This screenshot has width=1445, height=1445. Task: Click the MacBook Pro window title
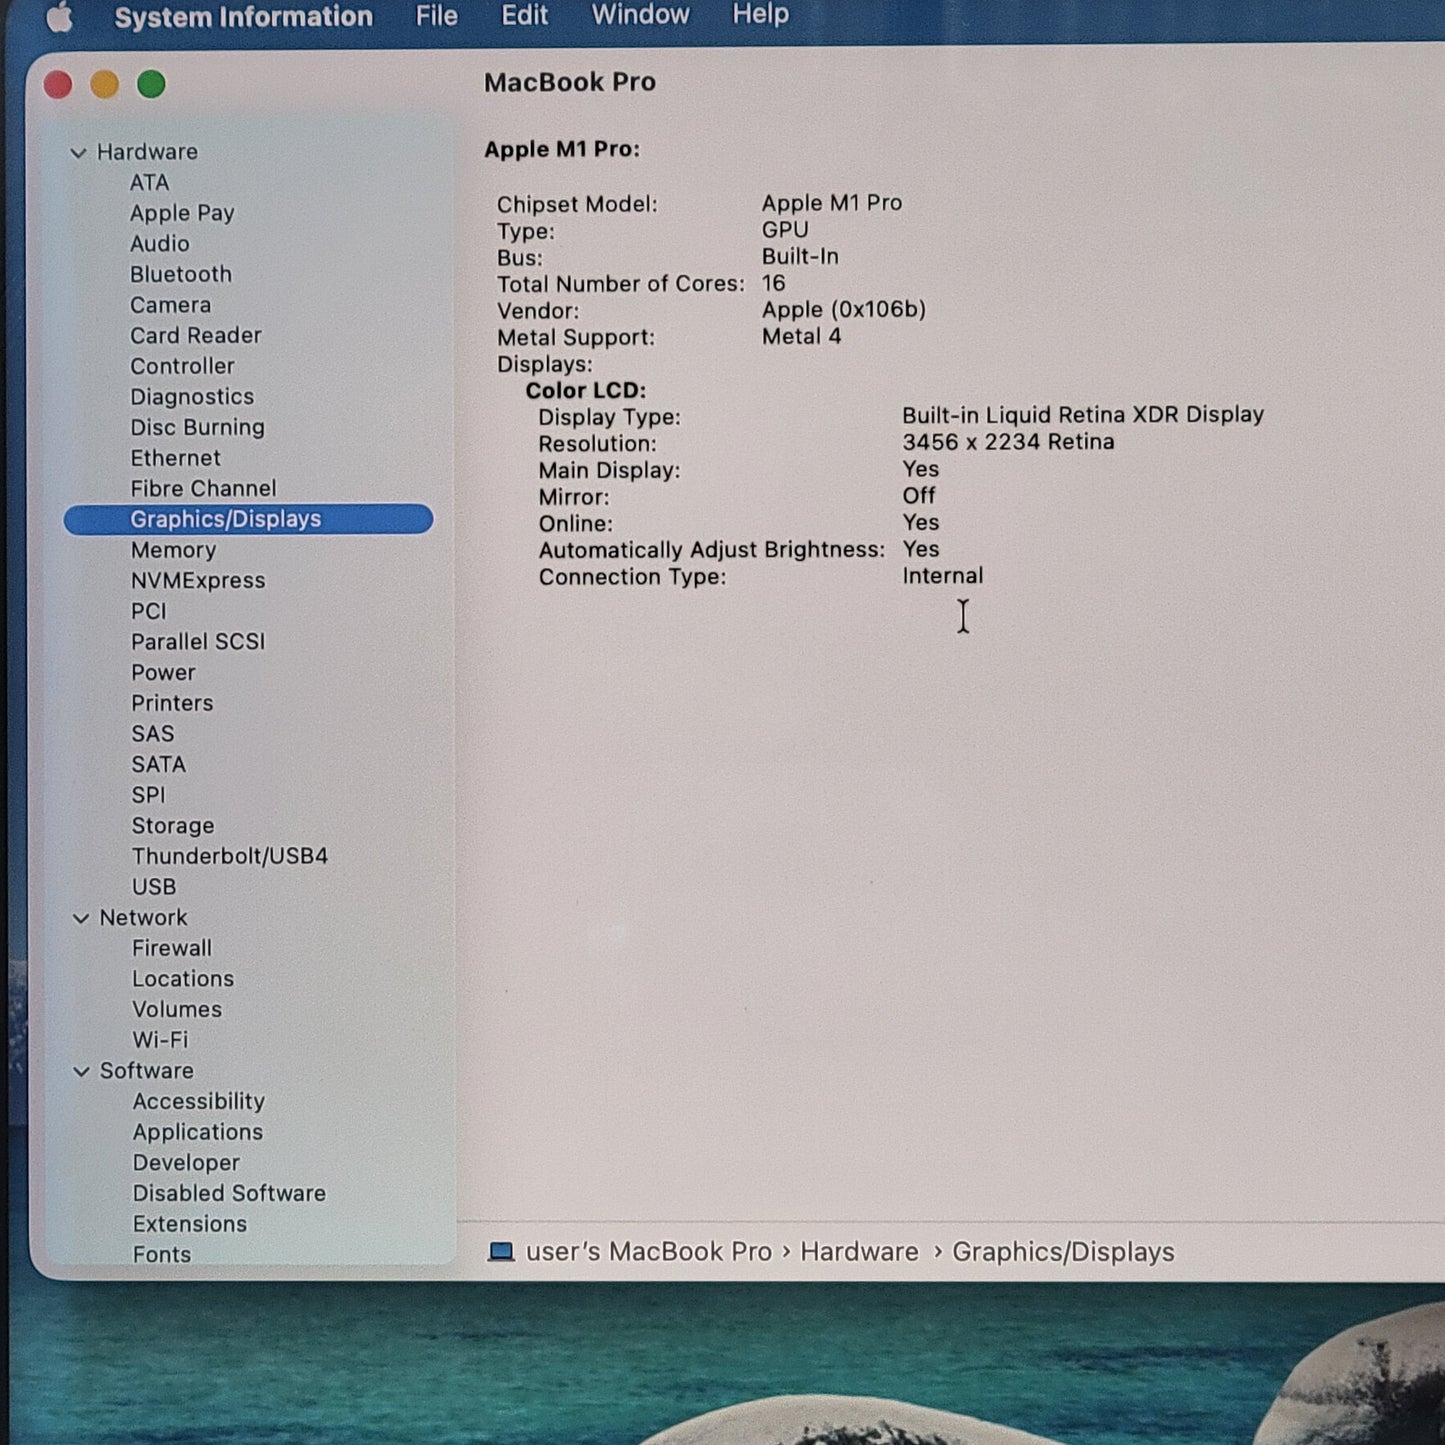[x=570, y=82]
